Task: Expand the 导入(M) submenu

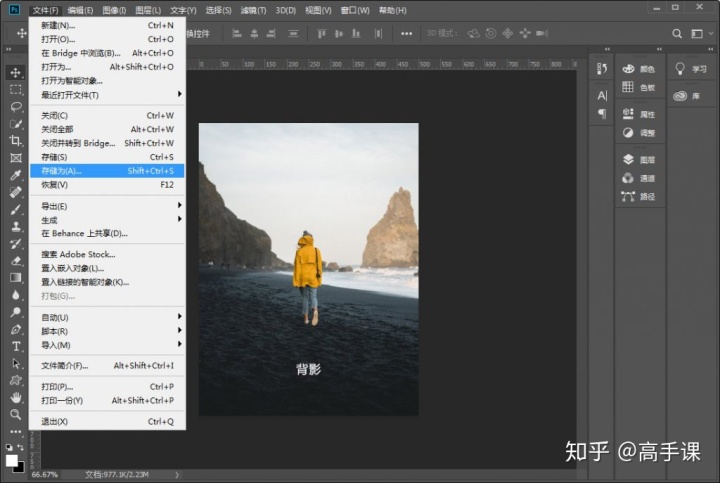Action: point(107,344)
